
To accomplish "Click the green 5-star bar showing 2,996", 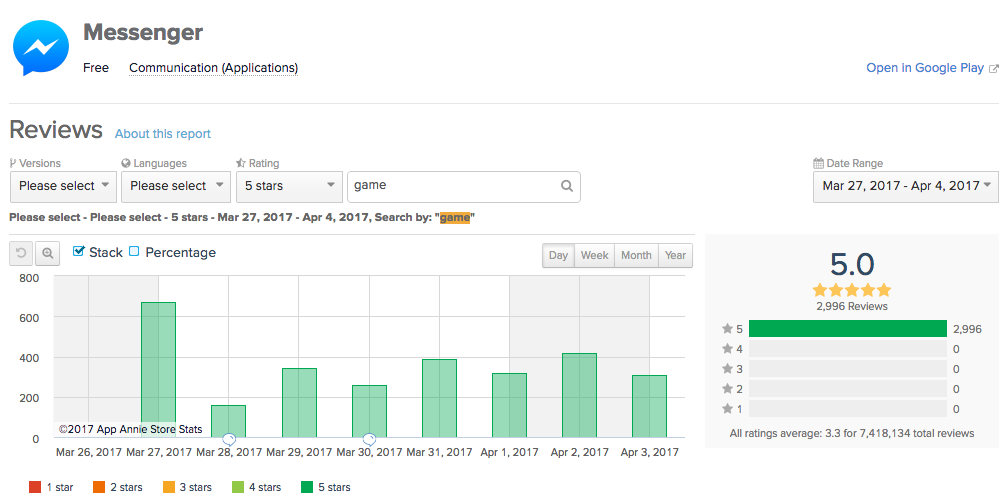I will coord(847,329).
